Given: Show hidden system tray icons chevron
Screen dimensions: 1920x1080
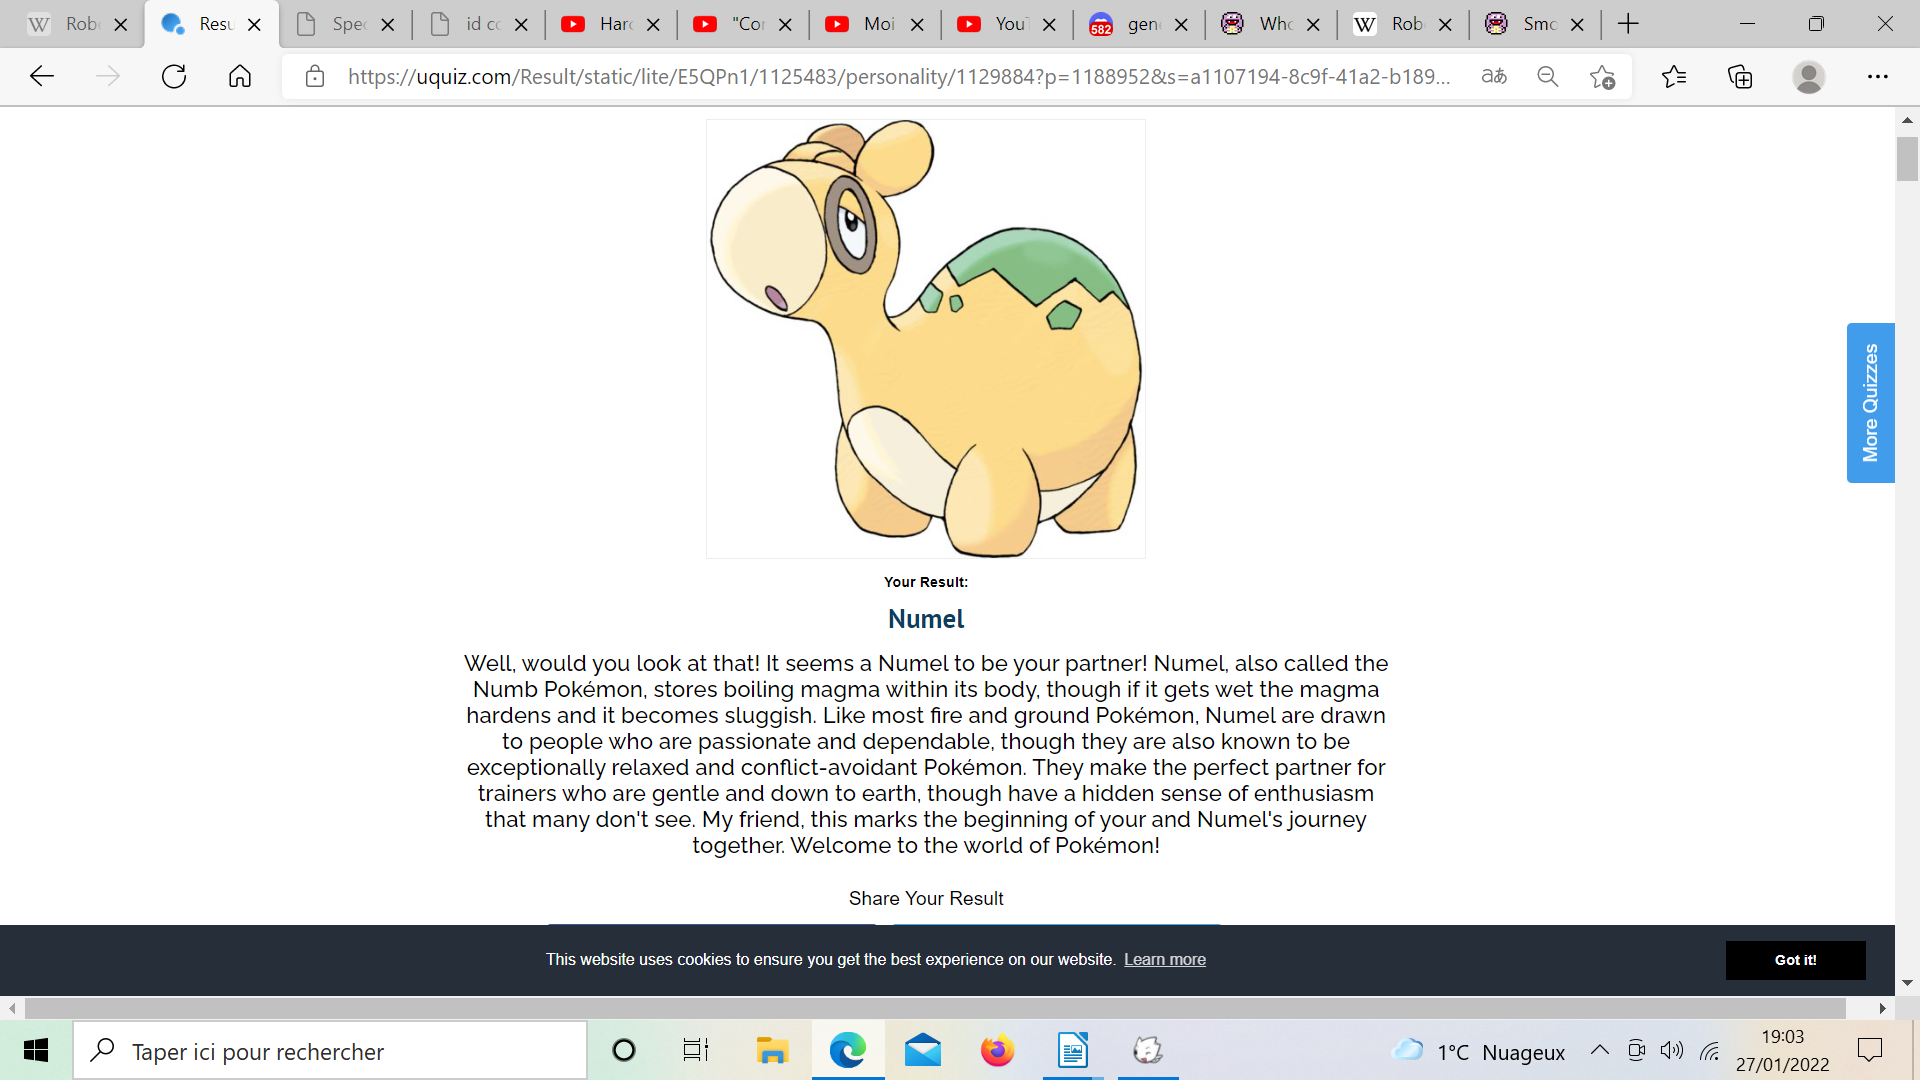Looking at the screenshot, I should [x=1599, y=1050].
